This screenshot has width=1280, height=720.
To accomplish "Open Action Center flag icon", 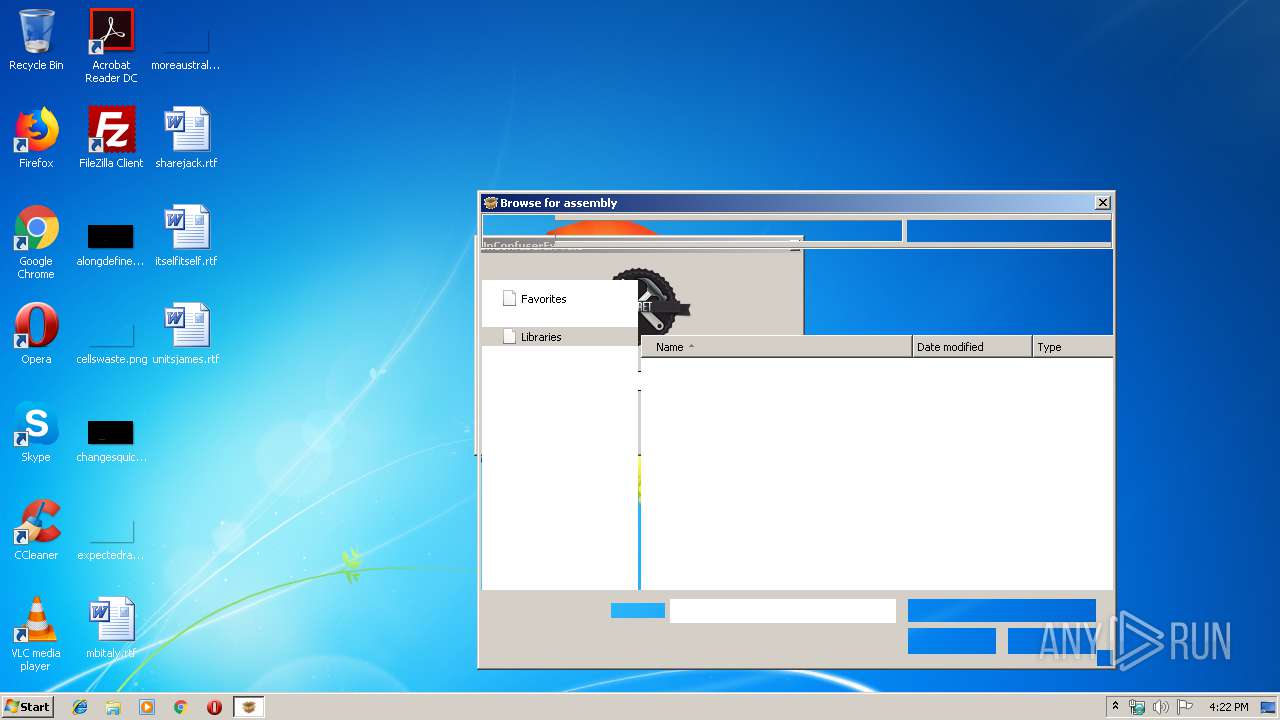I will pos(1185,707).
